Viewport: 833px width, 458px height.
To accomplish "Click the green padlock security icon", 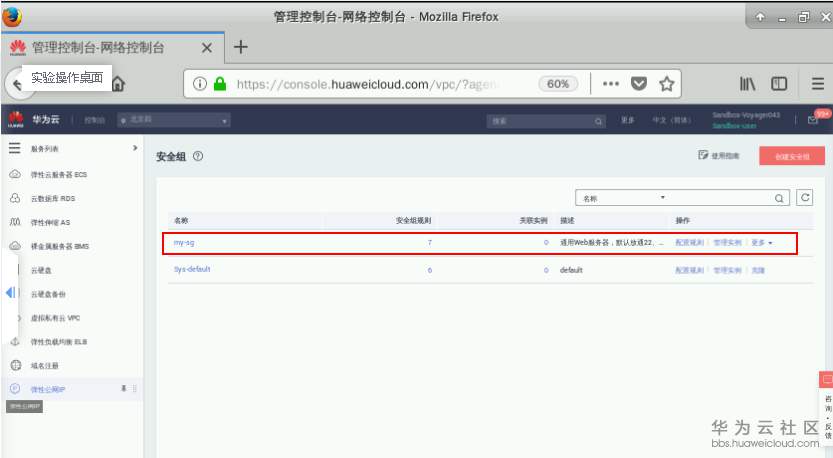I will coord(220,83).
